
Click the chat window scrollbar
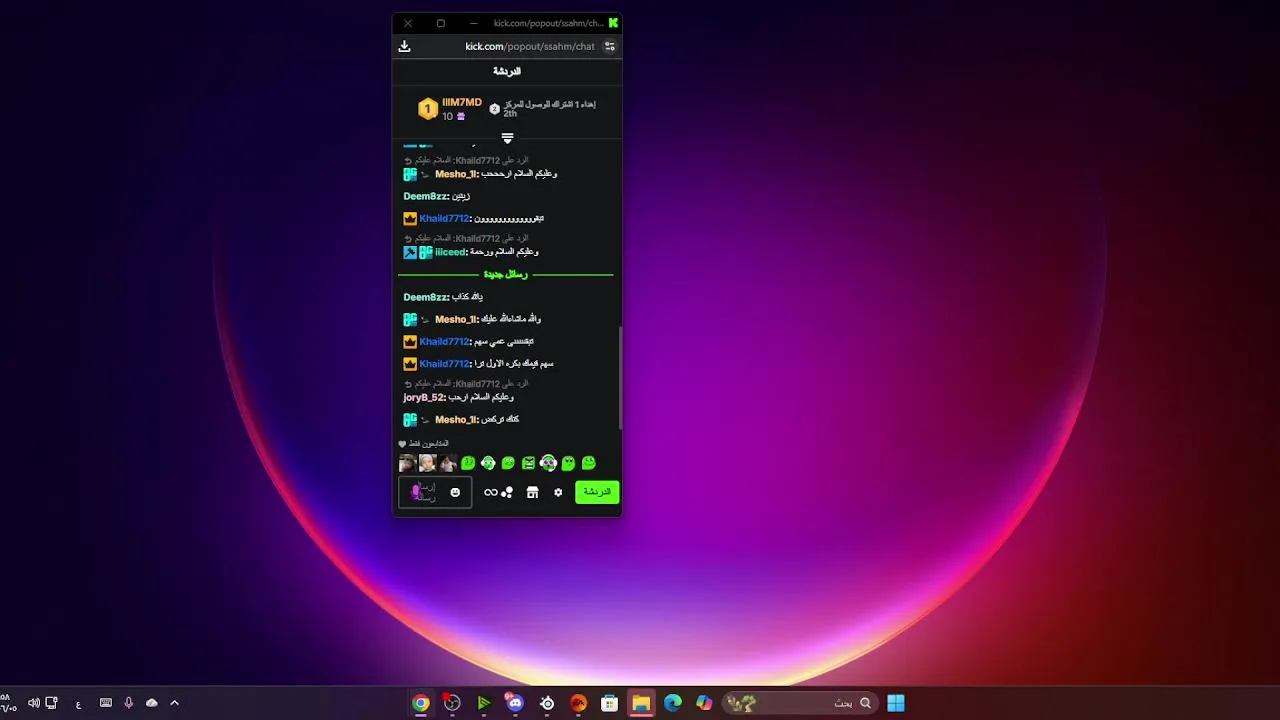(x=619, y=378)
